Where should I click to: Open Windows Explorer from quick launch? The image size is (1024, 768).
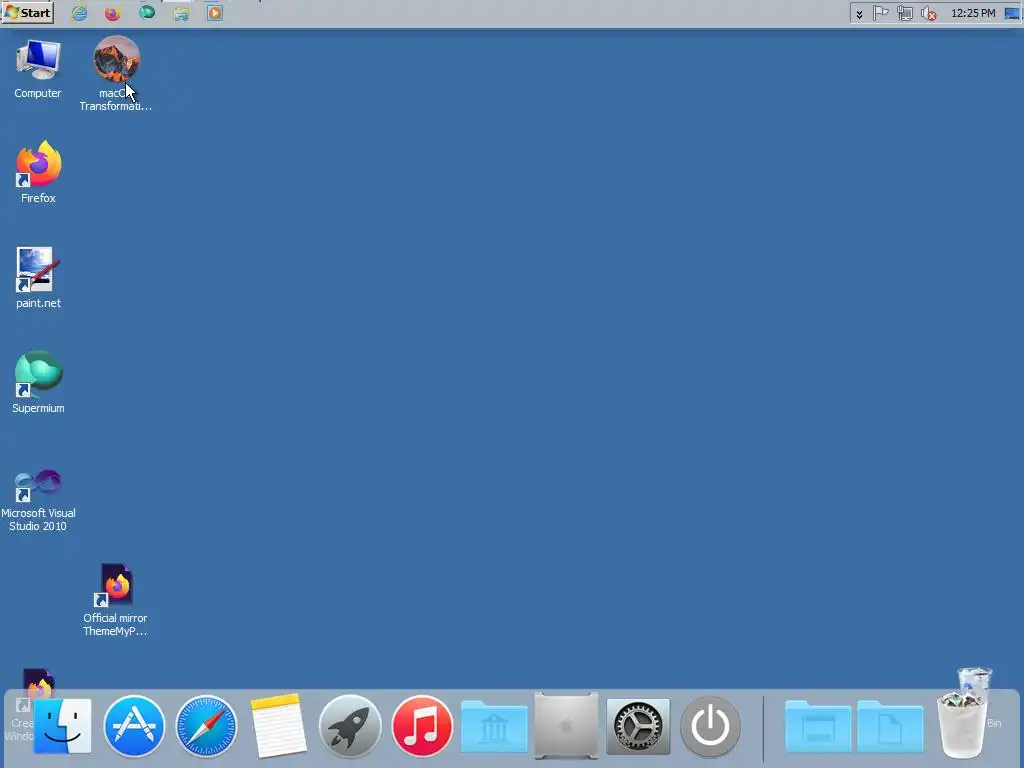tap(181, 14)
